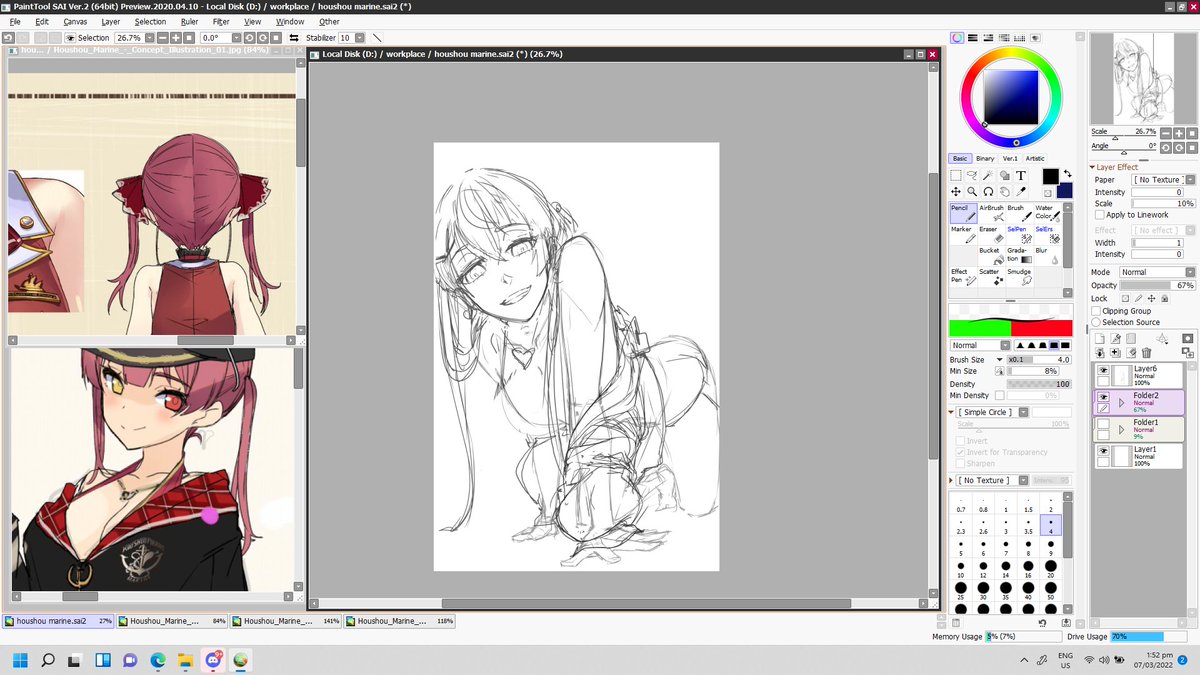This screenshot has height=675, width=1200.
Task: Pick the Rotate view tool
Action: [988, 191]
